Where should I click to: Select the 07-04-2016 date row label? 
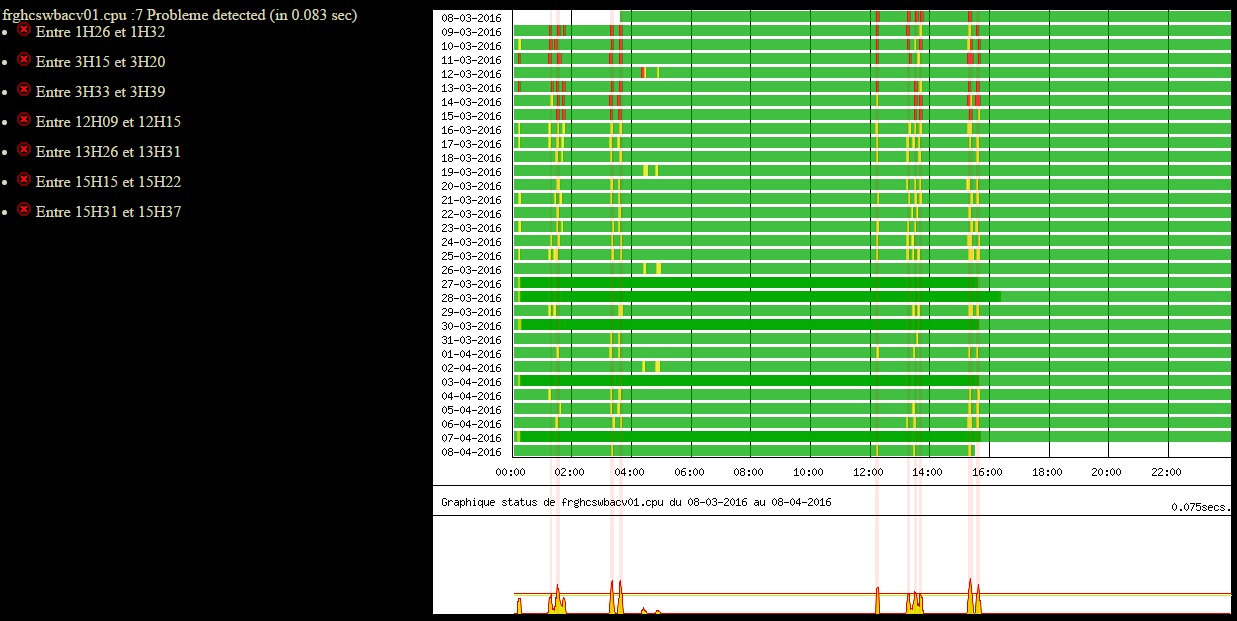click(x=472, y=438)
